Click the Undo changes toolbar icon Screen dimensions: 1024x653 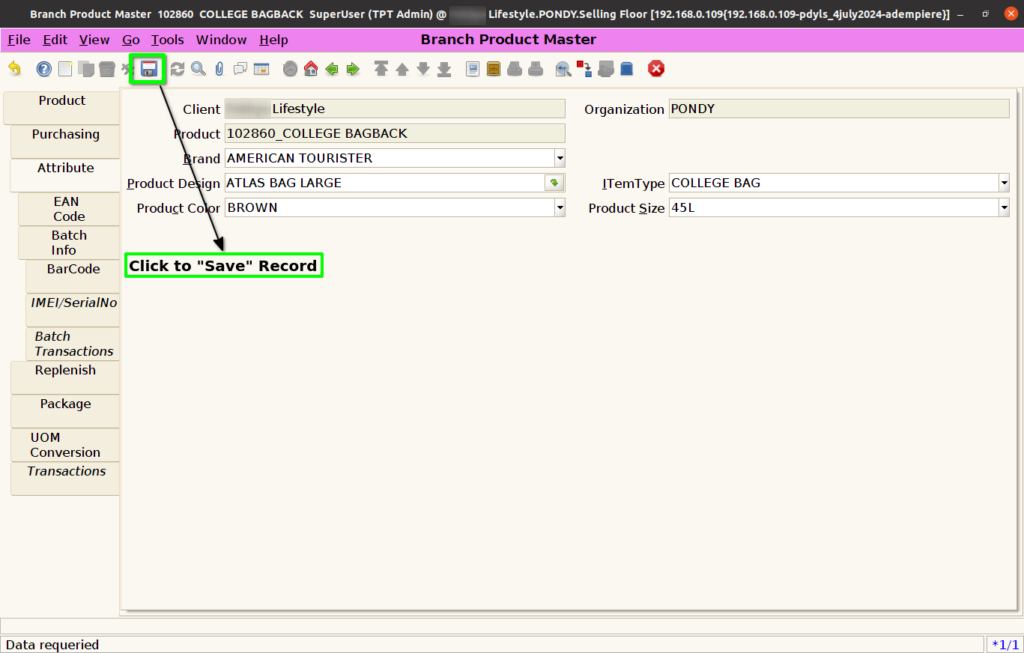click(14, 69)
